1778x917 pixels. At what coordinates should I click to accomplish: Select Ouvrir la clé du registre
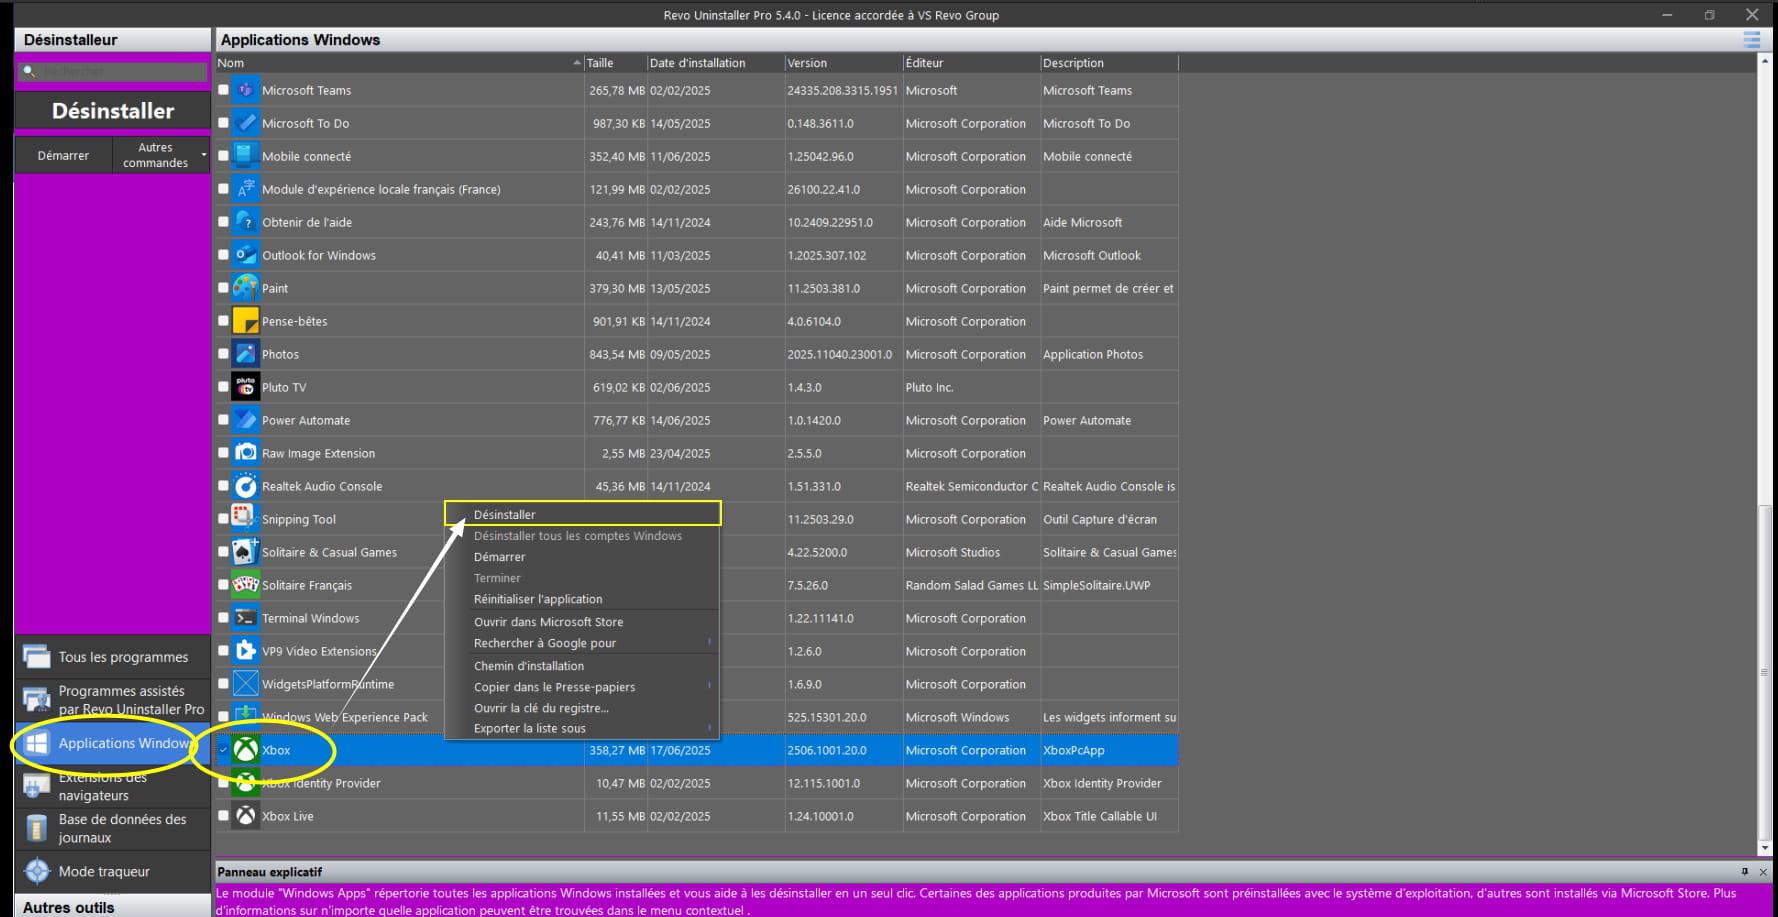tap(582, 708)
